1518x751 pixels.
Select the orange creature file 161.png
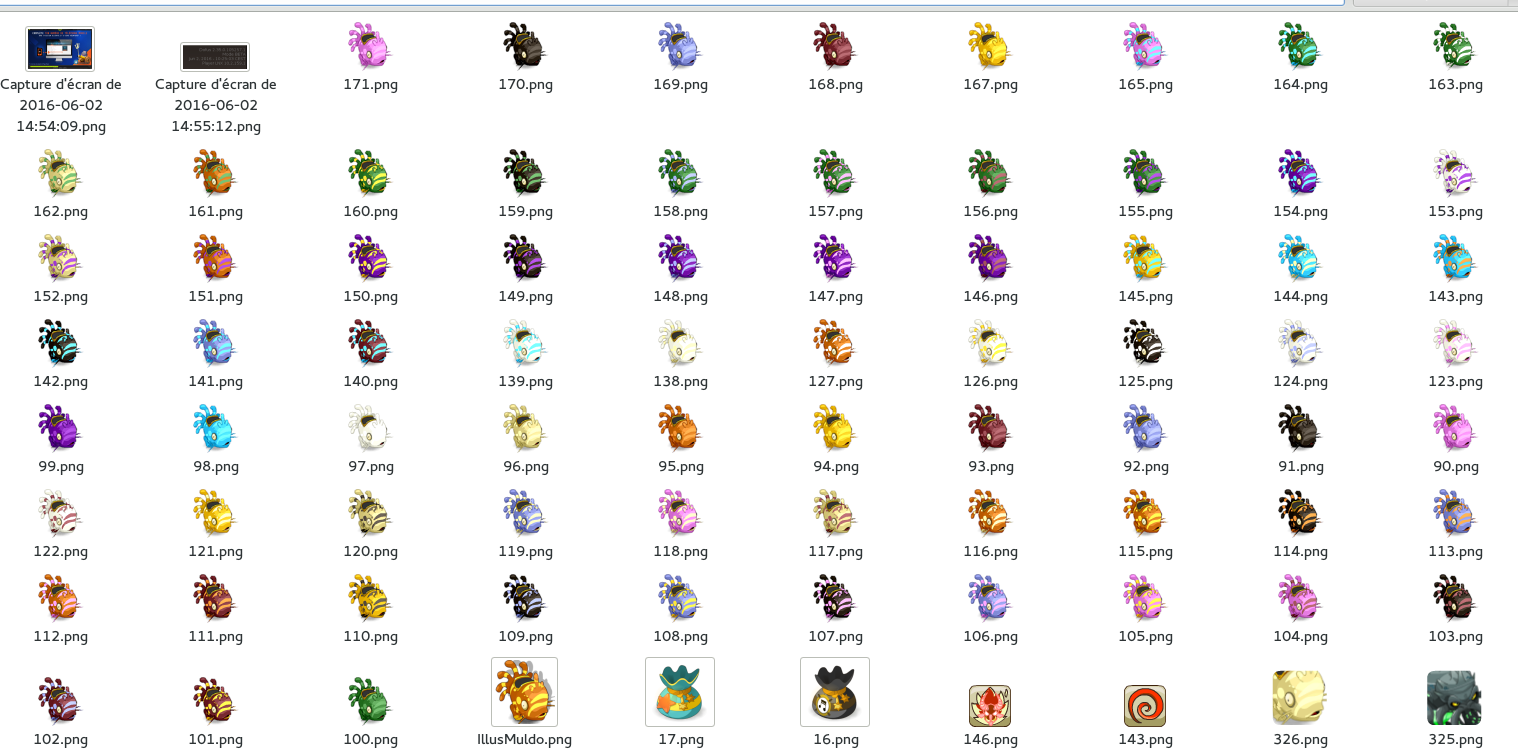(215, 173)
